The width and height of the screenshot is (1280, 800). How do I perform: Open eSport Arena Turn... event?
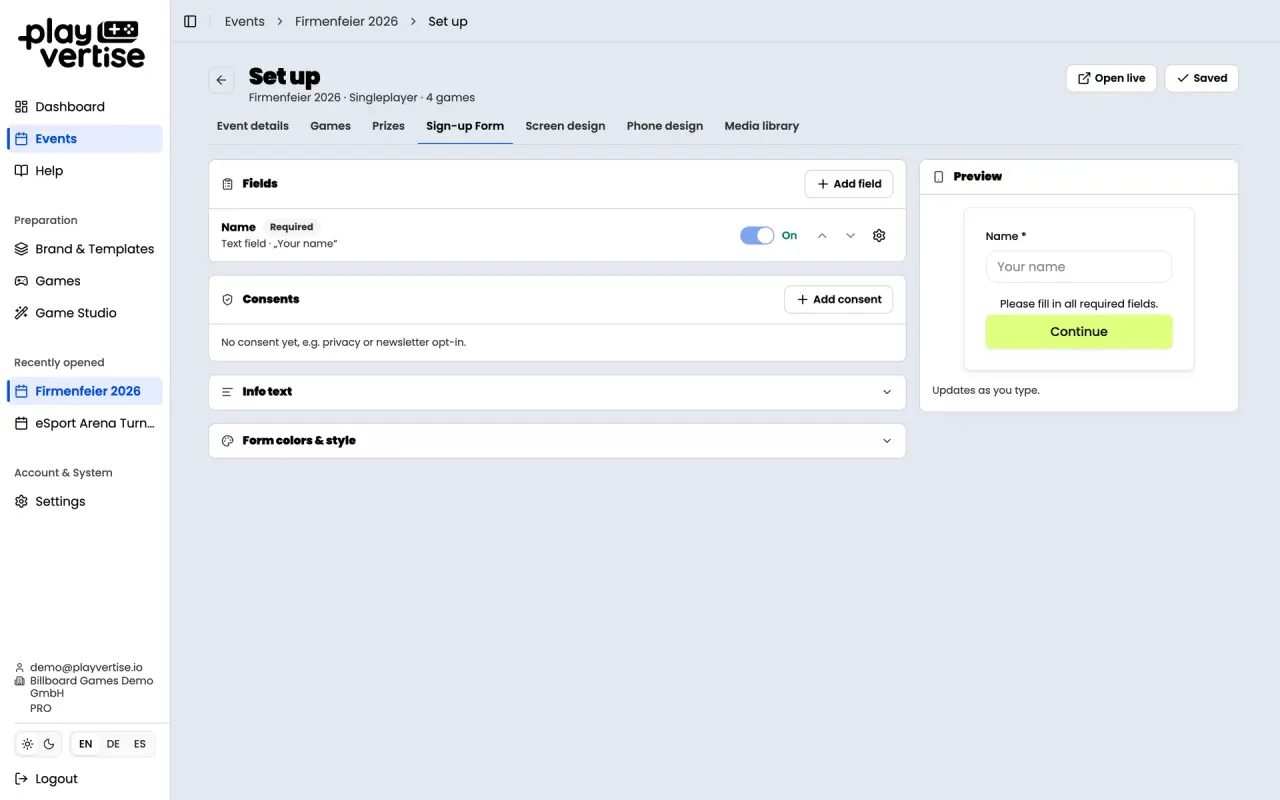coord(85,423)
